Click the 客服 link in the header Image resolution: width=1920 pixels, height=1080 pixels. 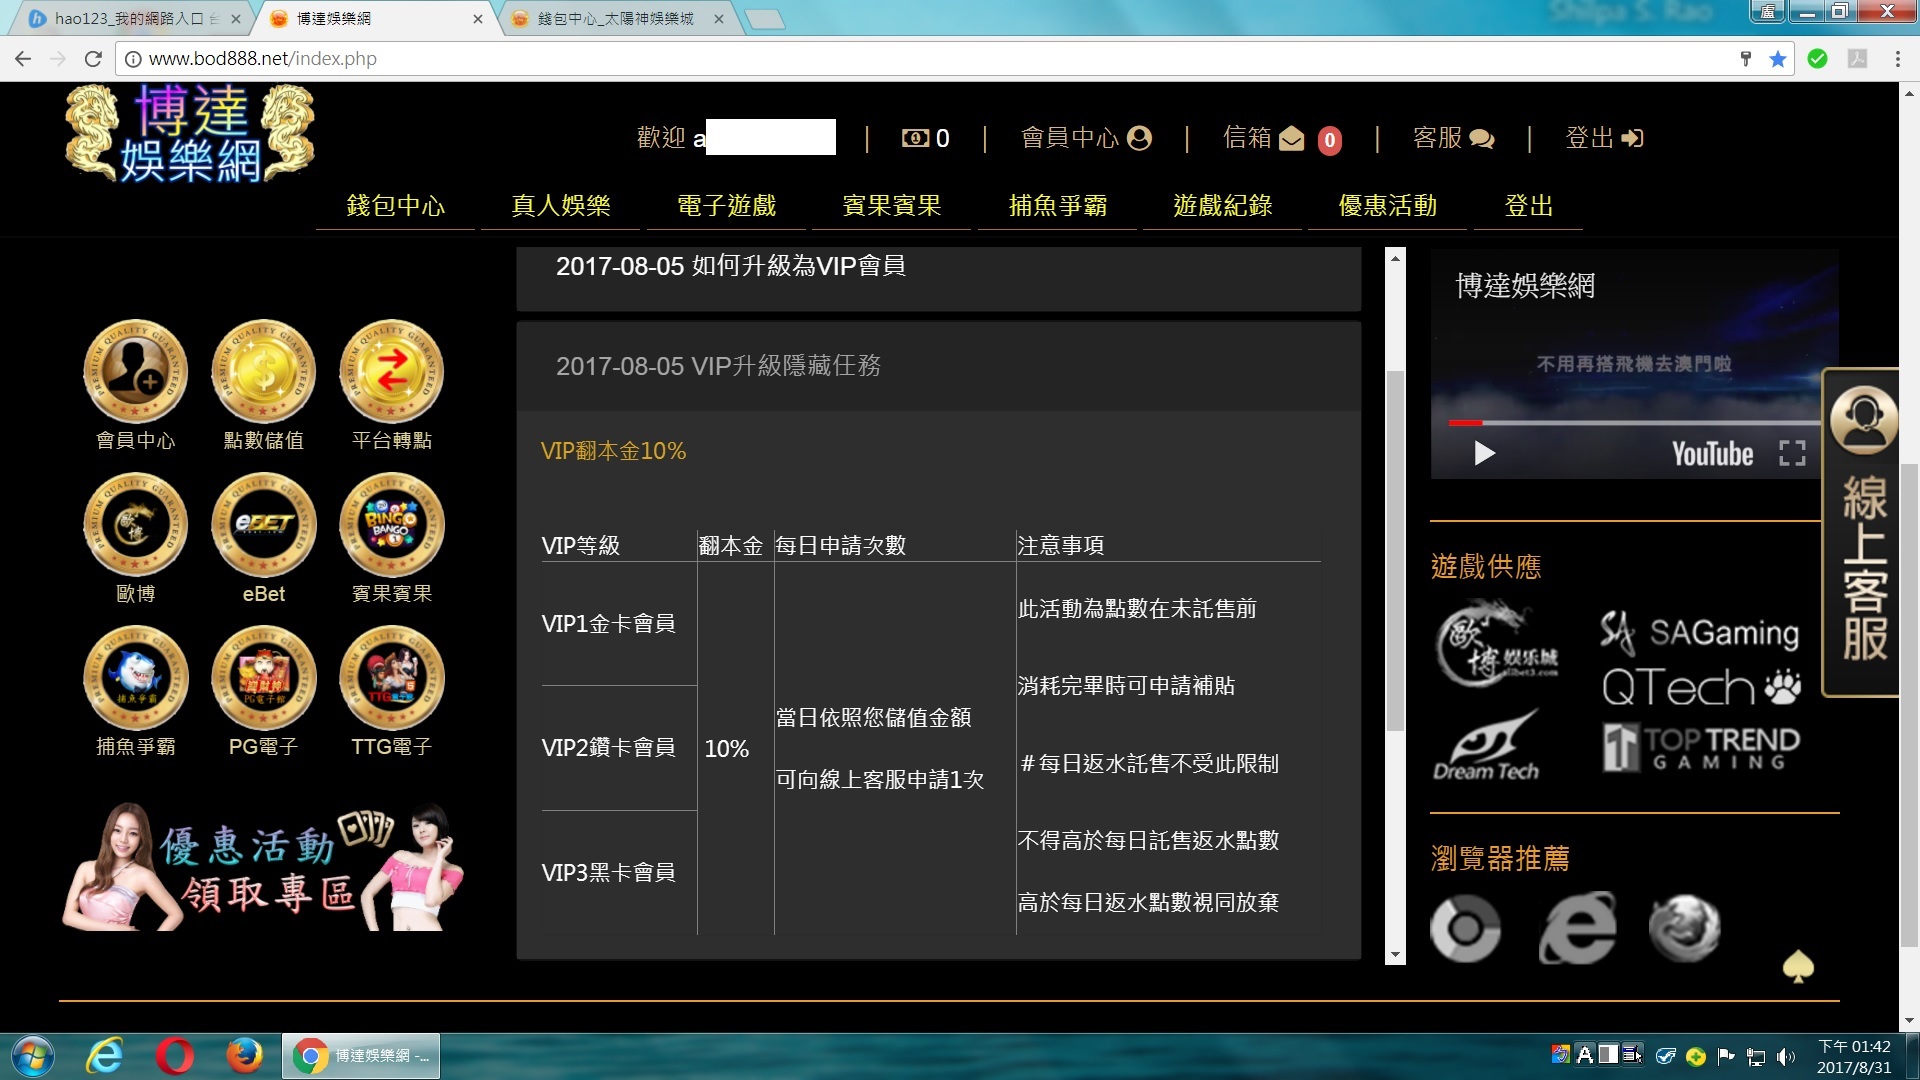(1452, 138)
